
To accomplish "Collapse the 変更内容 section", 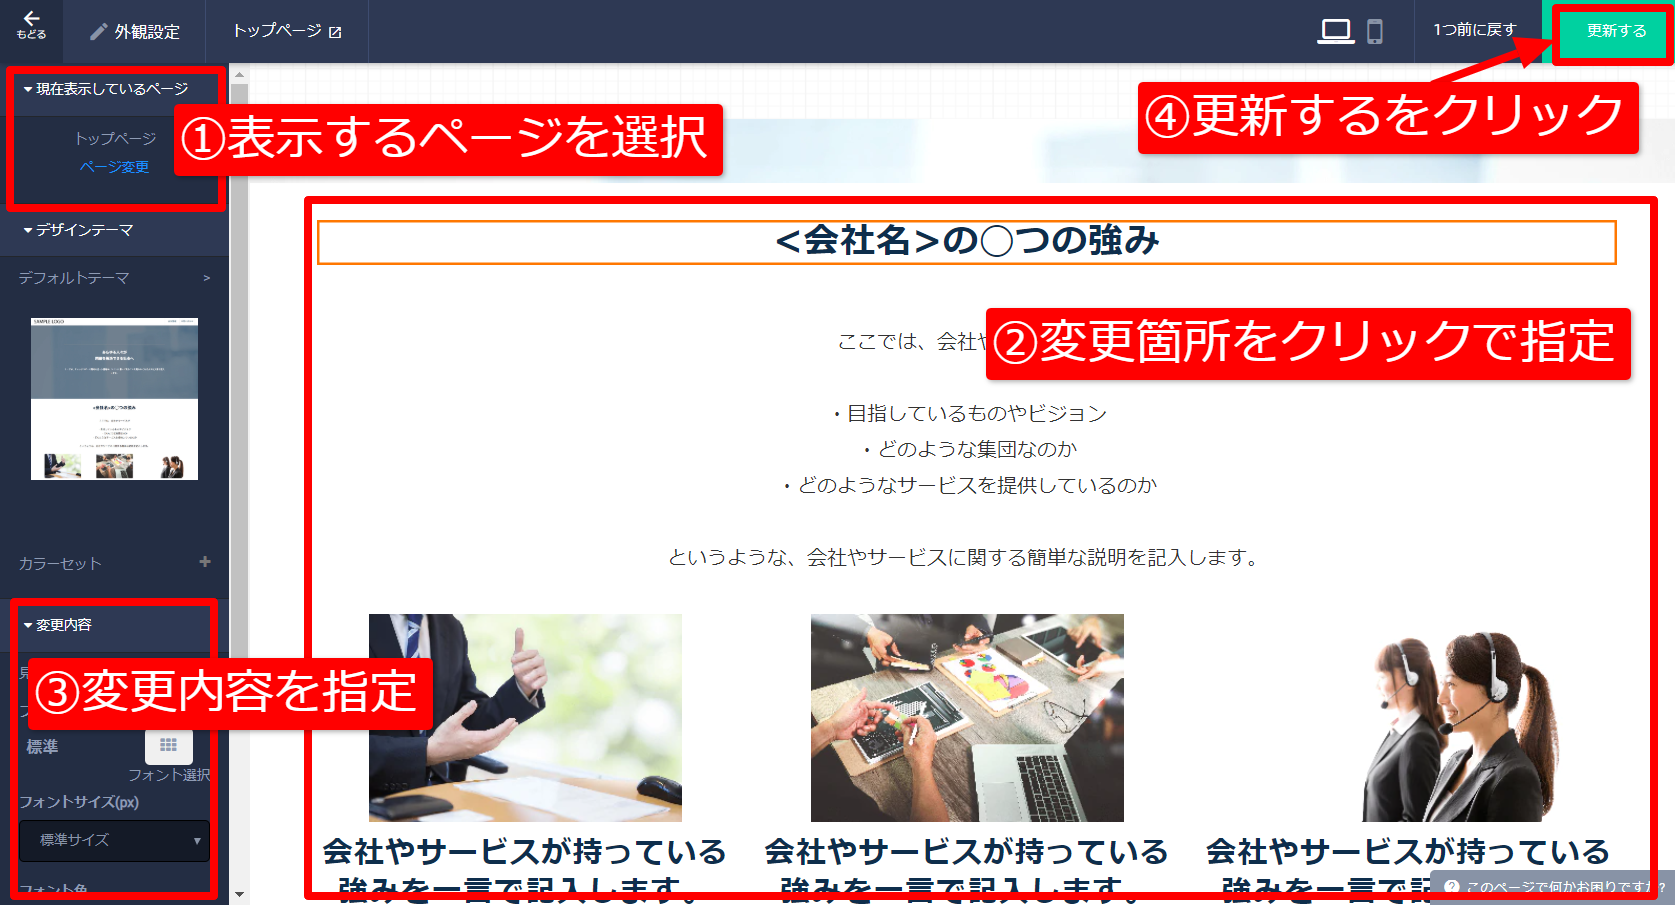I will 58,625.
